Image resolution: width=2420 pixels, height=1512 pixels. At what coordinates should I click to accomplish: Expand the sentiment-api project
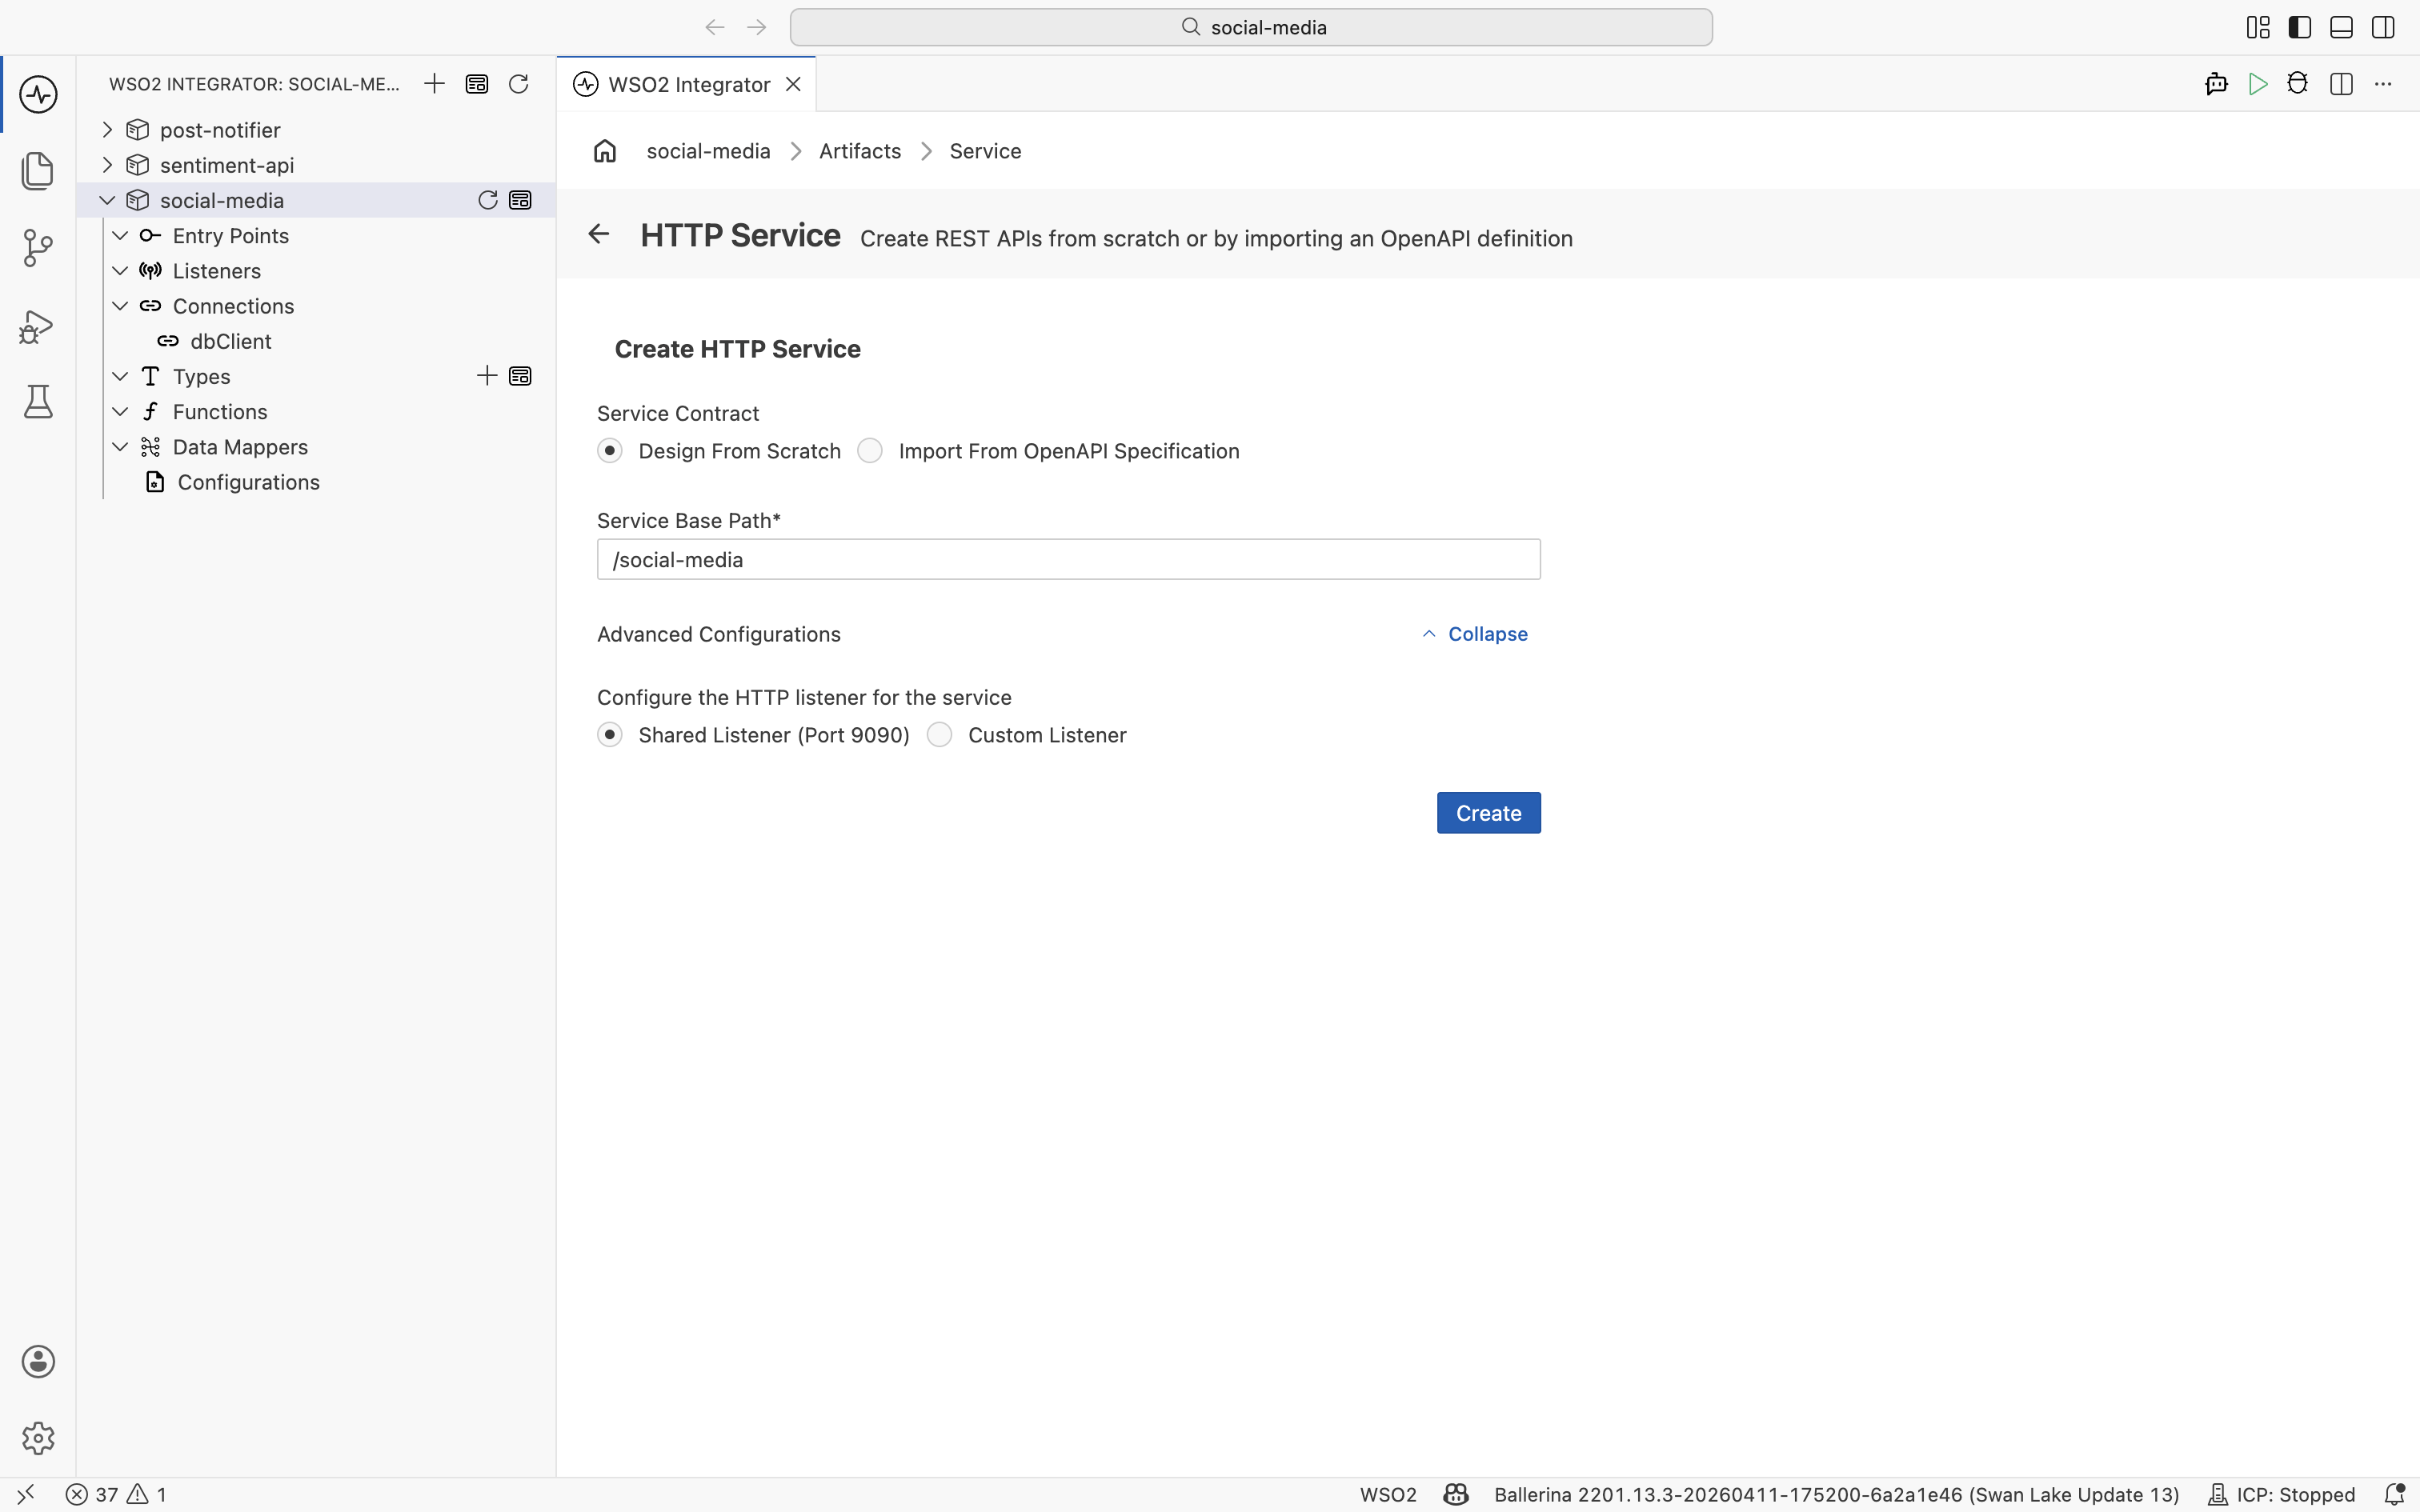[107, 165]
